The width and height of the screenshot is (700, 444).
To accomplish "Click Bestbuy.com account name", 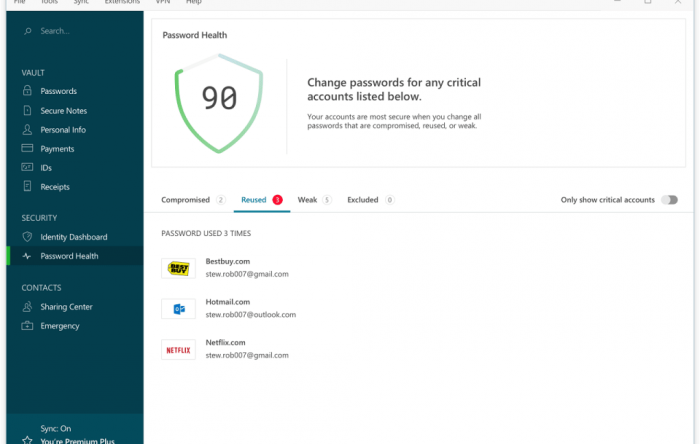I will click(228, 261).
